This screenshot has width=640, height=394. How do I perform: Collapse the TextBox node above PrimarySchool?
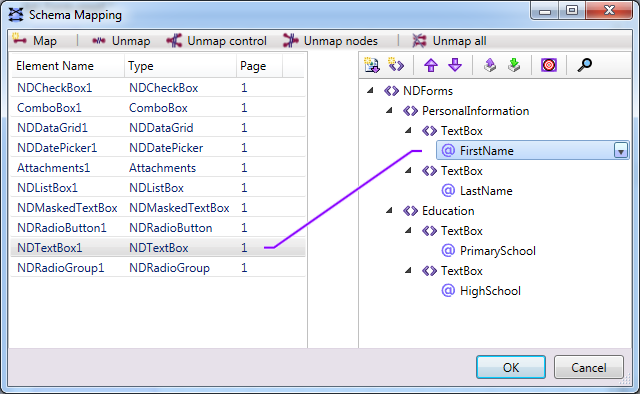point(408,230)
